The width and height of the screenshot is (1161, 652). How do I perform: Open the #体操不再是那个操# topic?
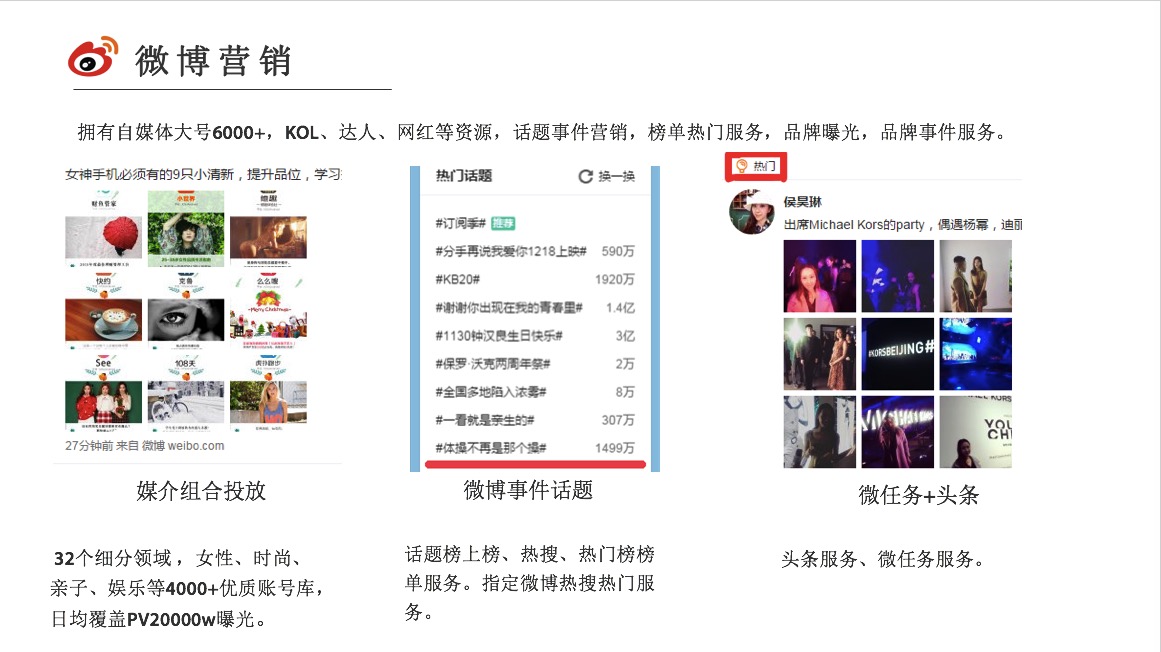point(491,448)
